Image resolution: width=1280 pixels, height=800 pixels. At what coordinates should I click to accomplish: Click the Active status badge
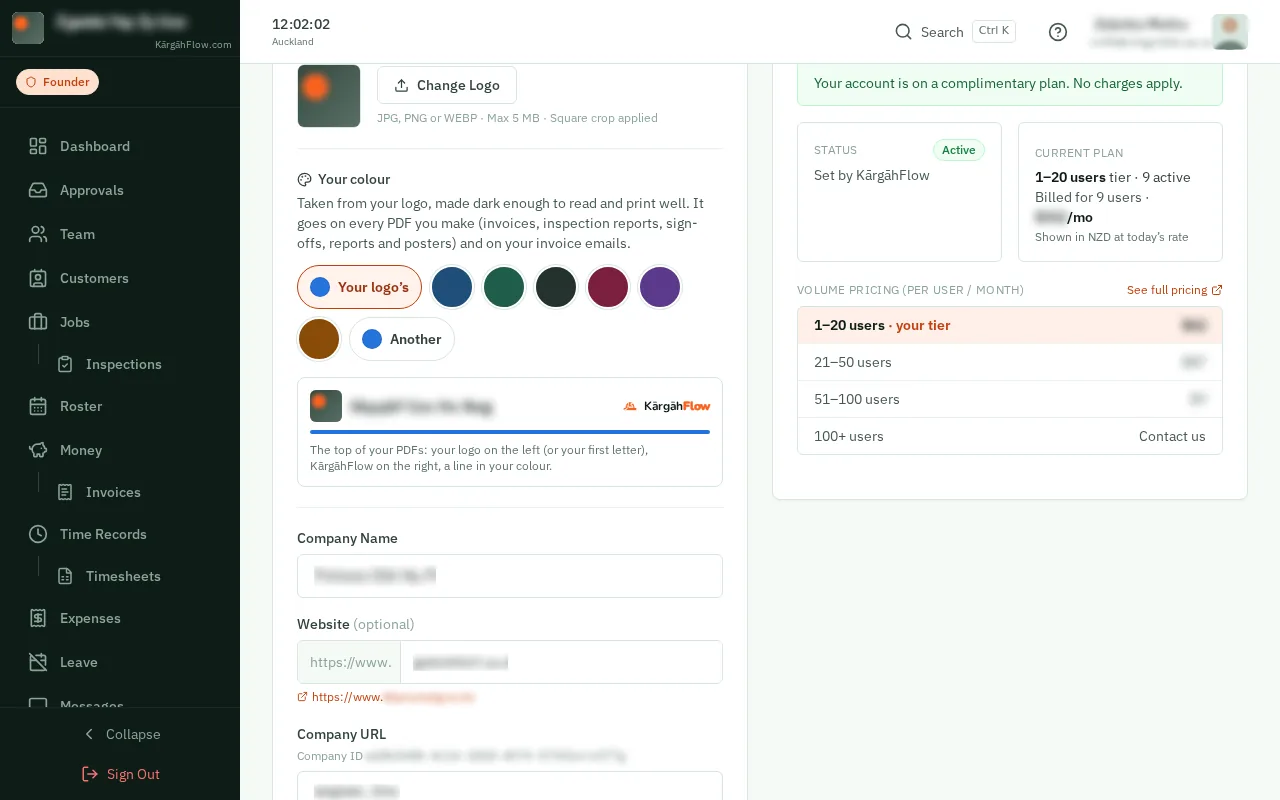959,150
